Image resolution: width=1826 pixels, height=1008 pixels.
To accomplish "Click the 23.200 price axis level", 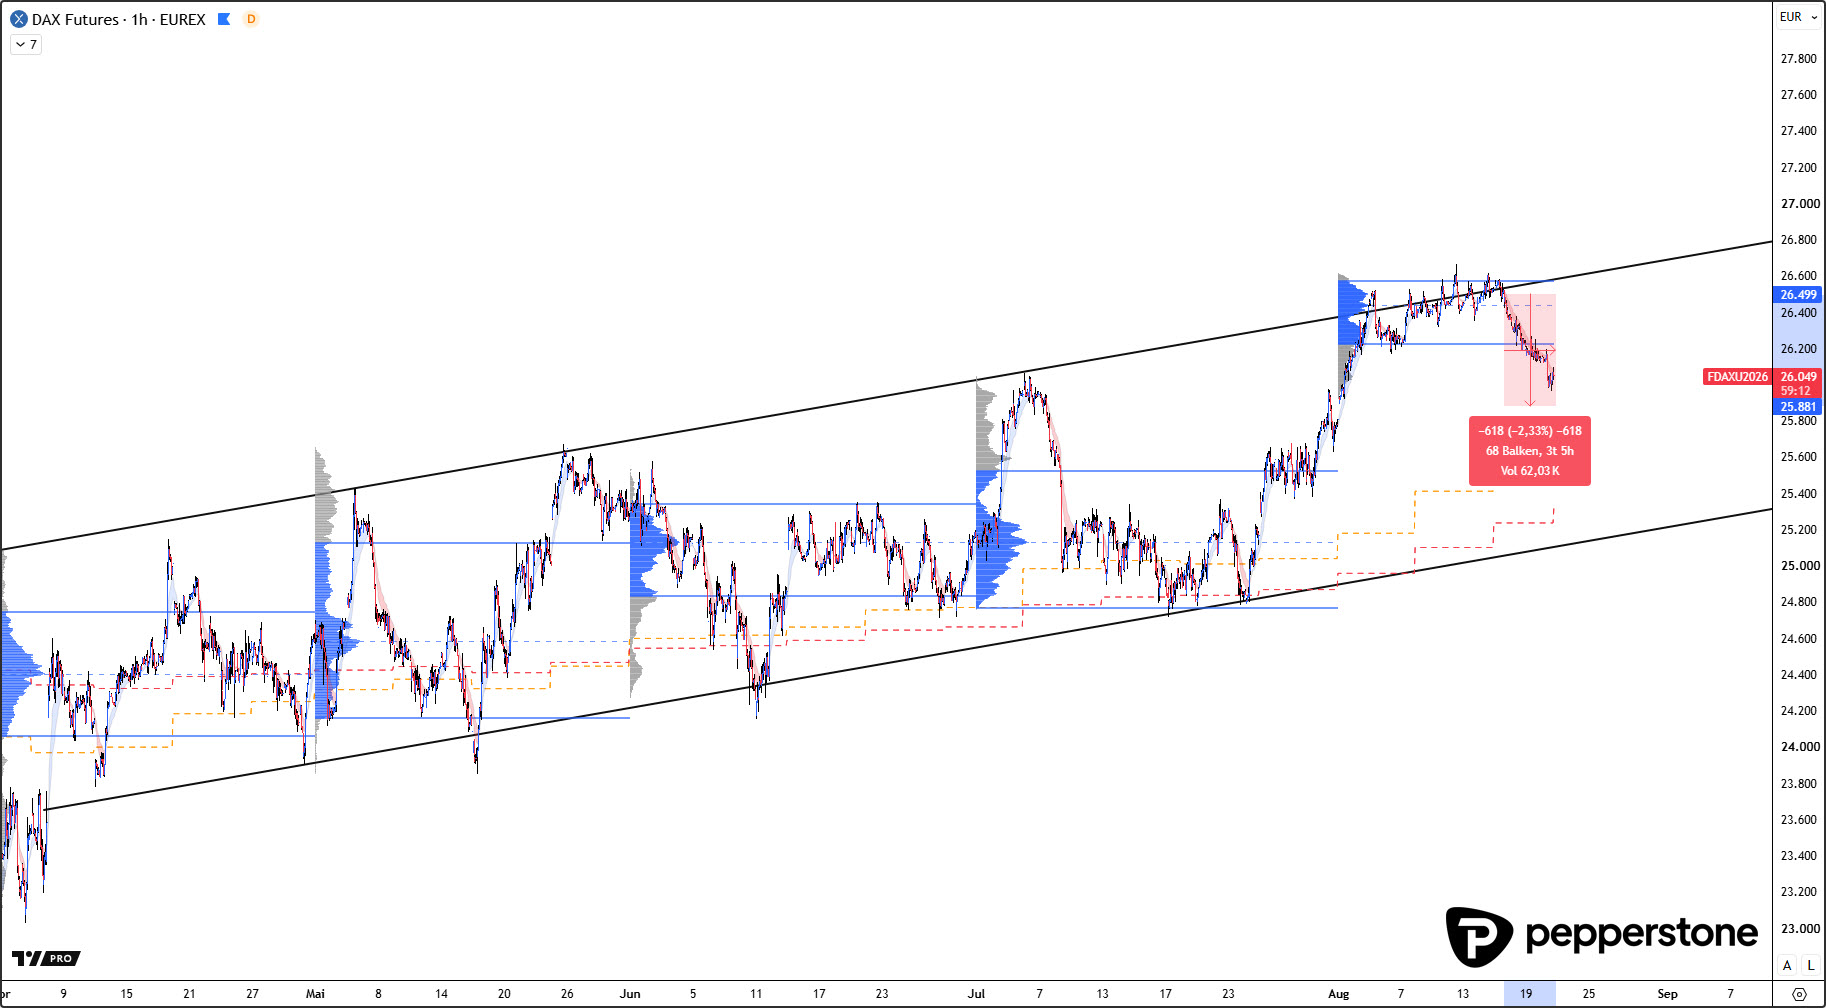I will click(x=1798, y=892).
